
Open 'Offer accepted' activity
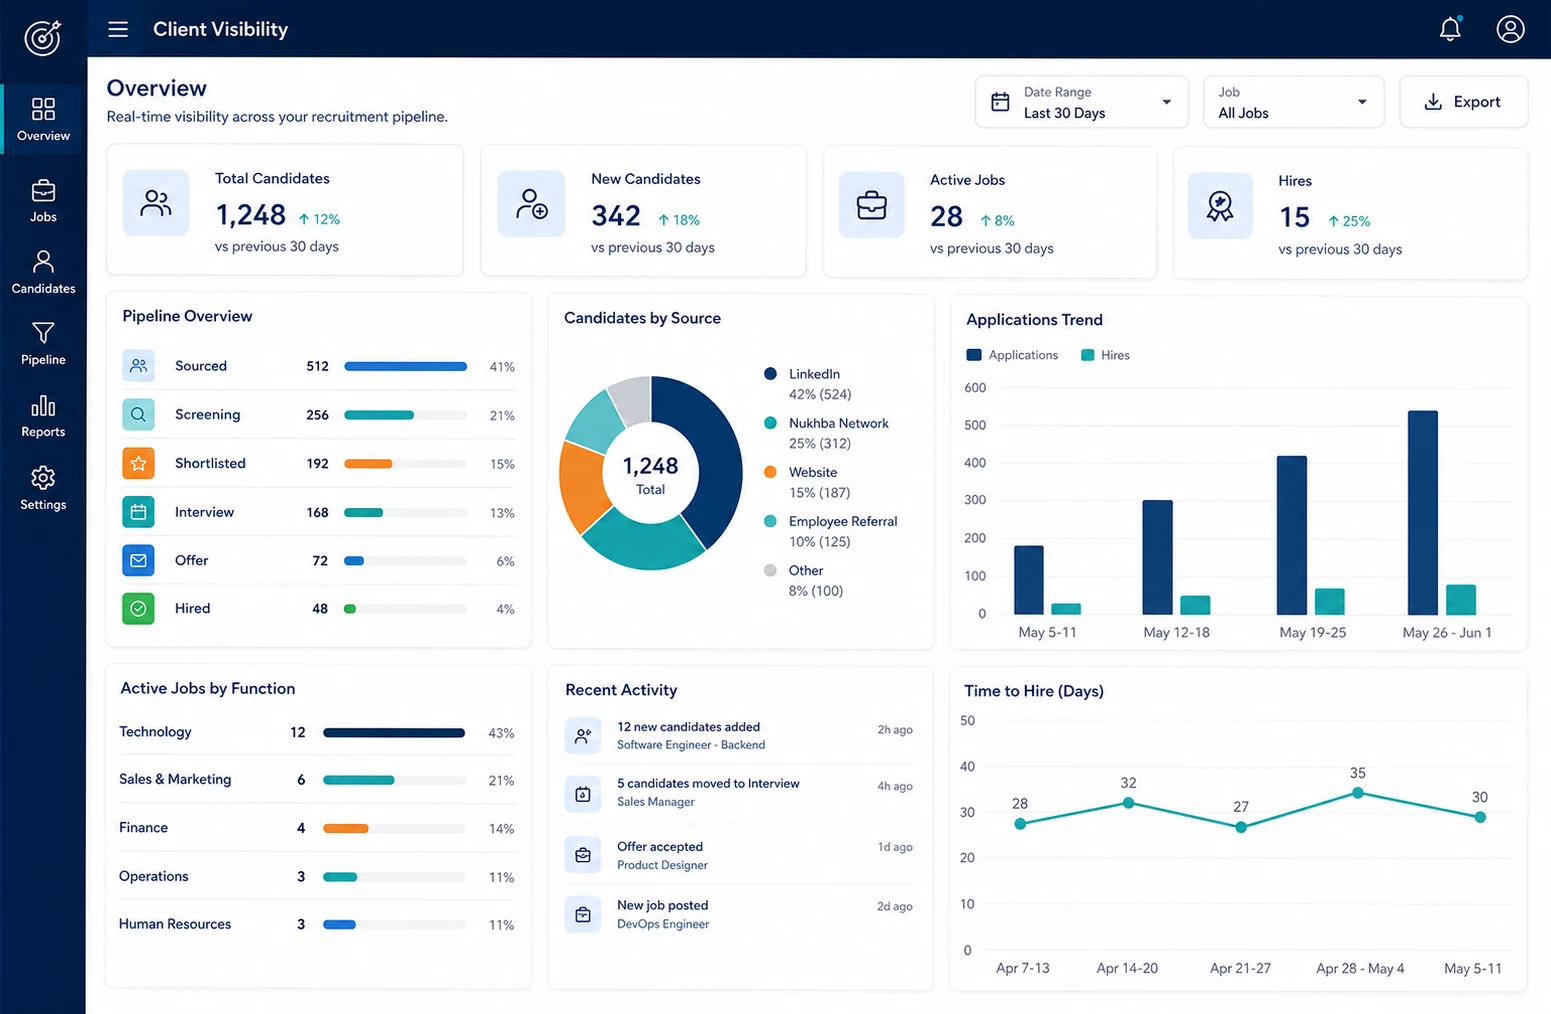(739, 855)
